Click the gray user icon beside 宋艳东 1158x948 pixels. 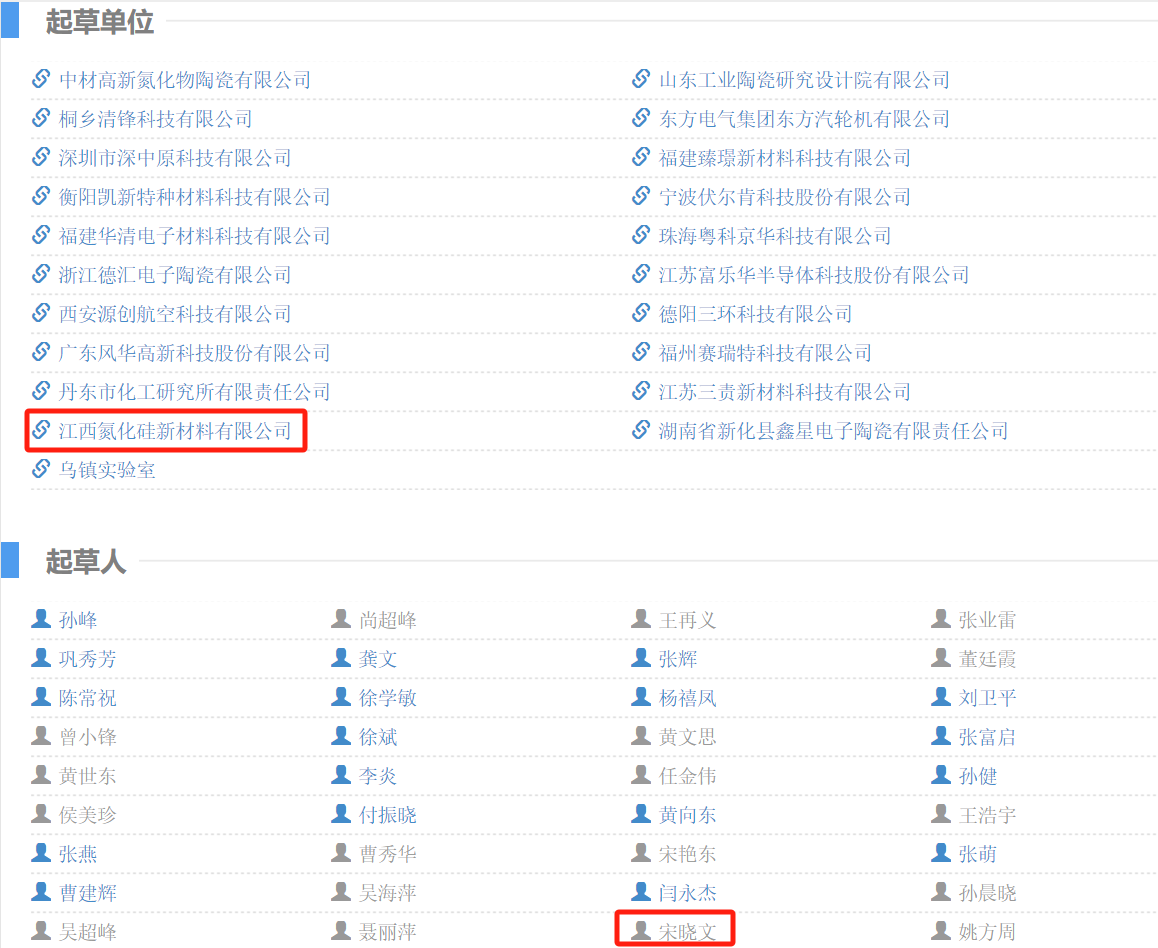[641, 853]
